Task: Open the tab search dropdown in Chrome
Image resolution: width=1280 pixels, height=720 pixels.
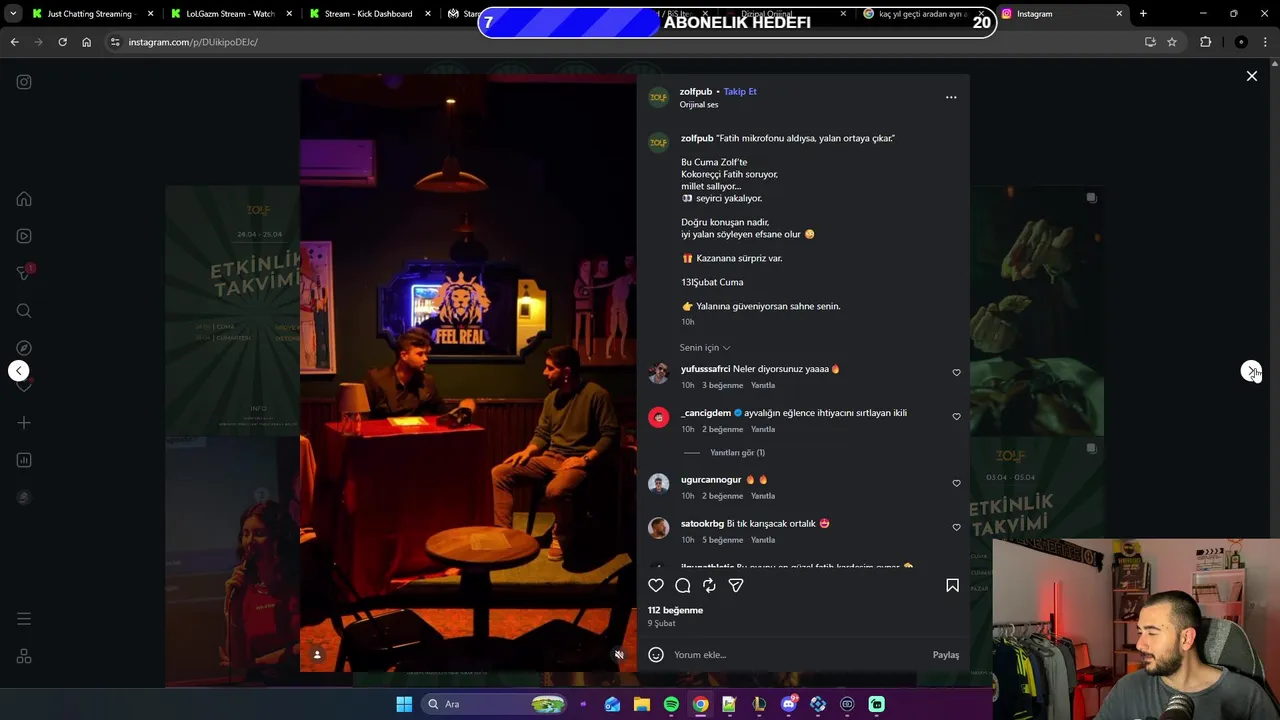Action: (x=13, y=14)
